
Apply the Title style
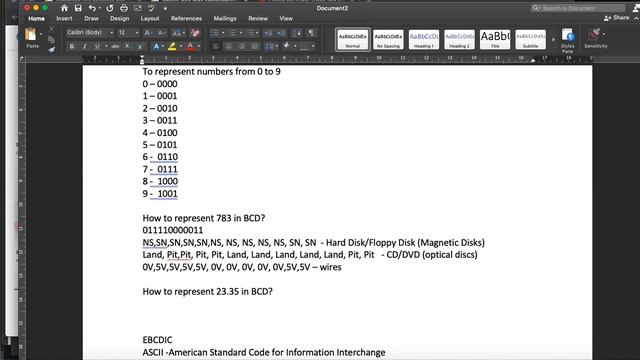click(495, 40)
